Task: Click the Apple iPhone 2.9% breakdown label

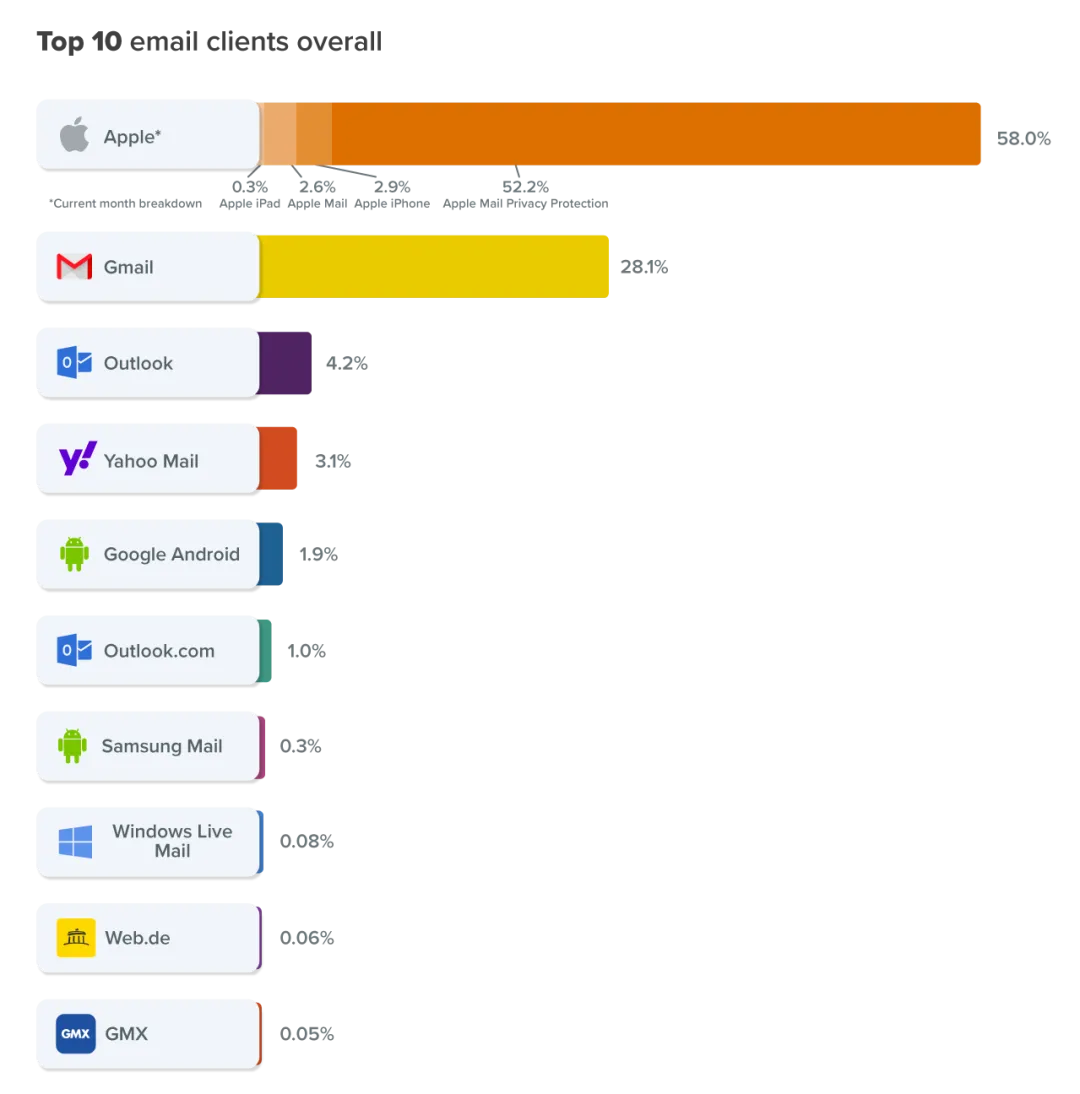Action: coord(392,195)
